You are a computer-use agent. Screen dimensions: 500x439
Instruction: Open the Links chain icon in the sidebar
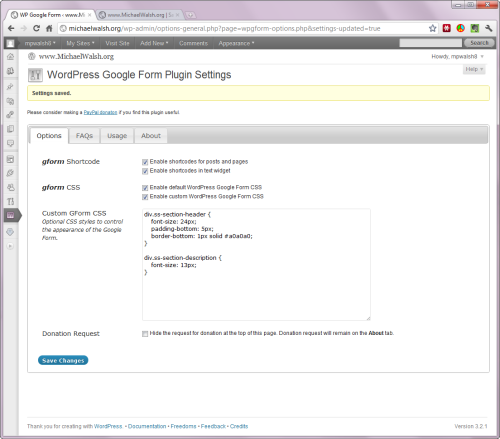coord(10,115)
